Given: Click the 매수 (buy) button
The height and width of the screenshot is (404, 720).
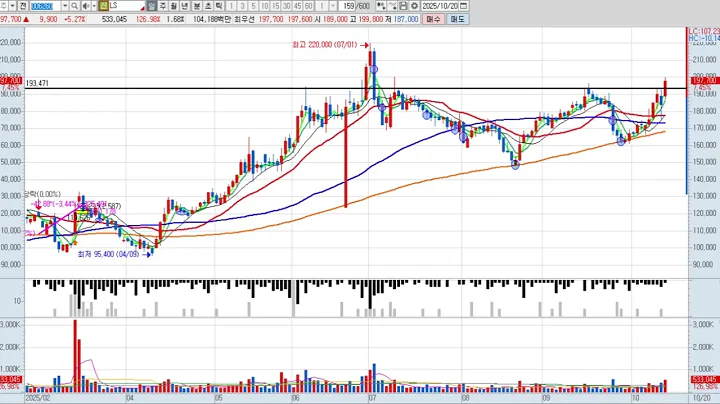Looking at the screenshot, I should (433, 19).
